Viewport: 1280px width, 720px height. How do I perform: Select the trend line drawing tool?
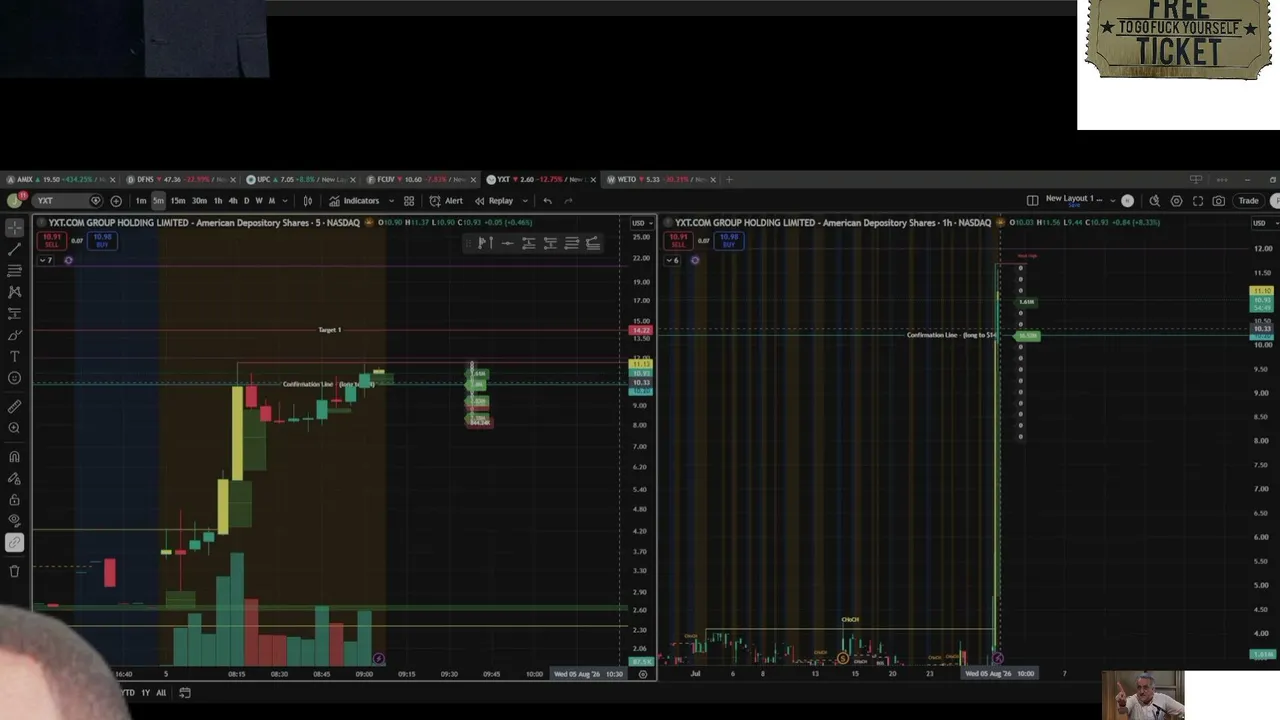14,249
